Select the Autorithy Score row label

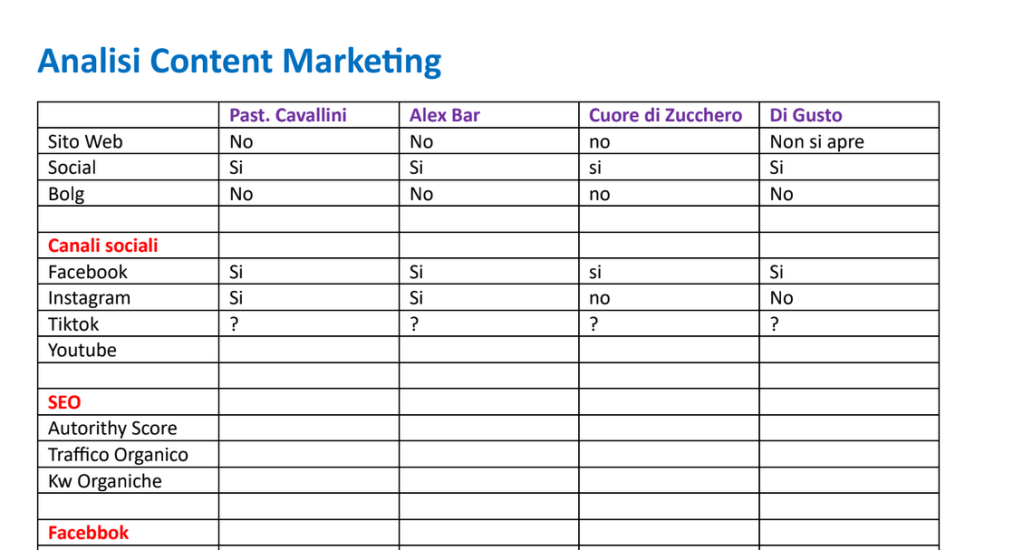(x=112, y=428)
